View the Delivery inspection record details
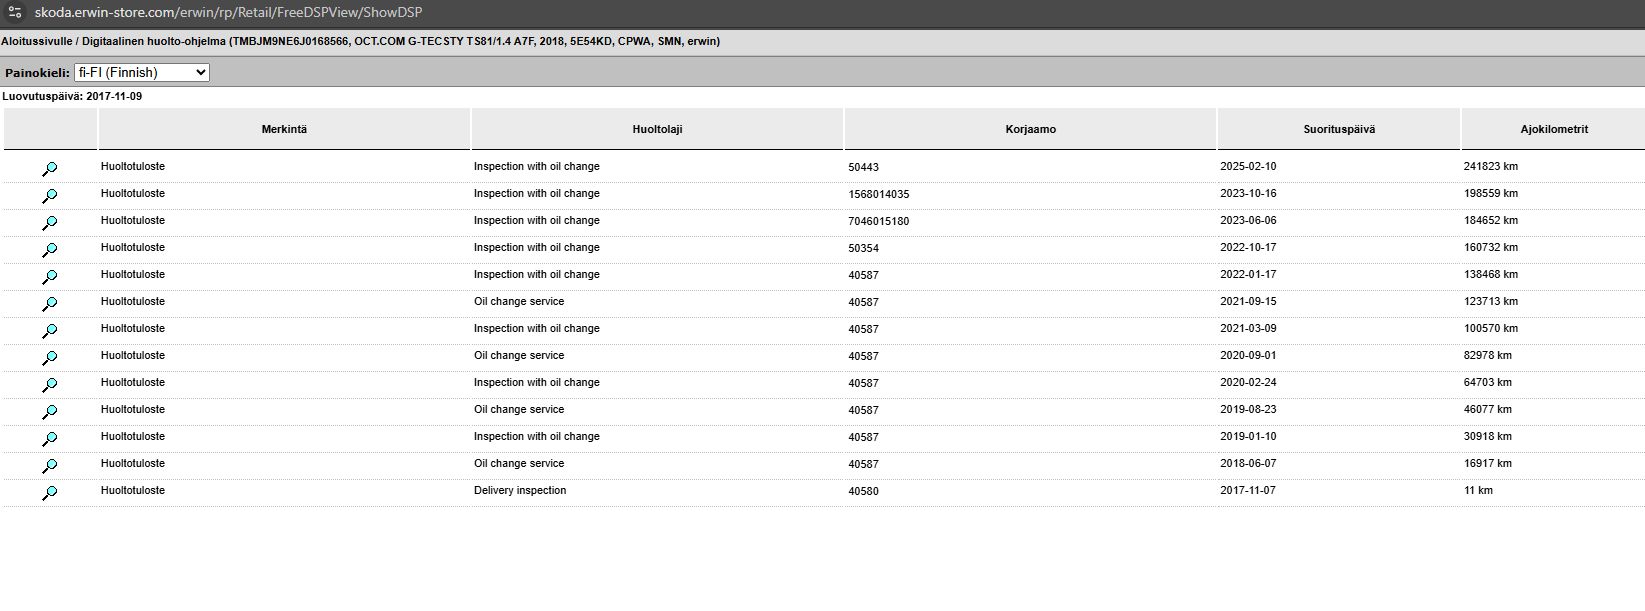Screen dimensions: 1645x611 pyautogui.click(x=49, y=493)
